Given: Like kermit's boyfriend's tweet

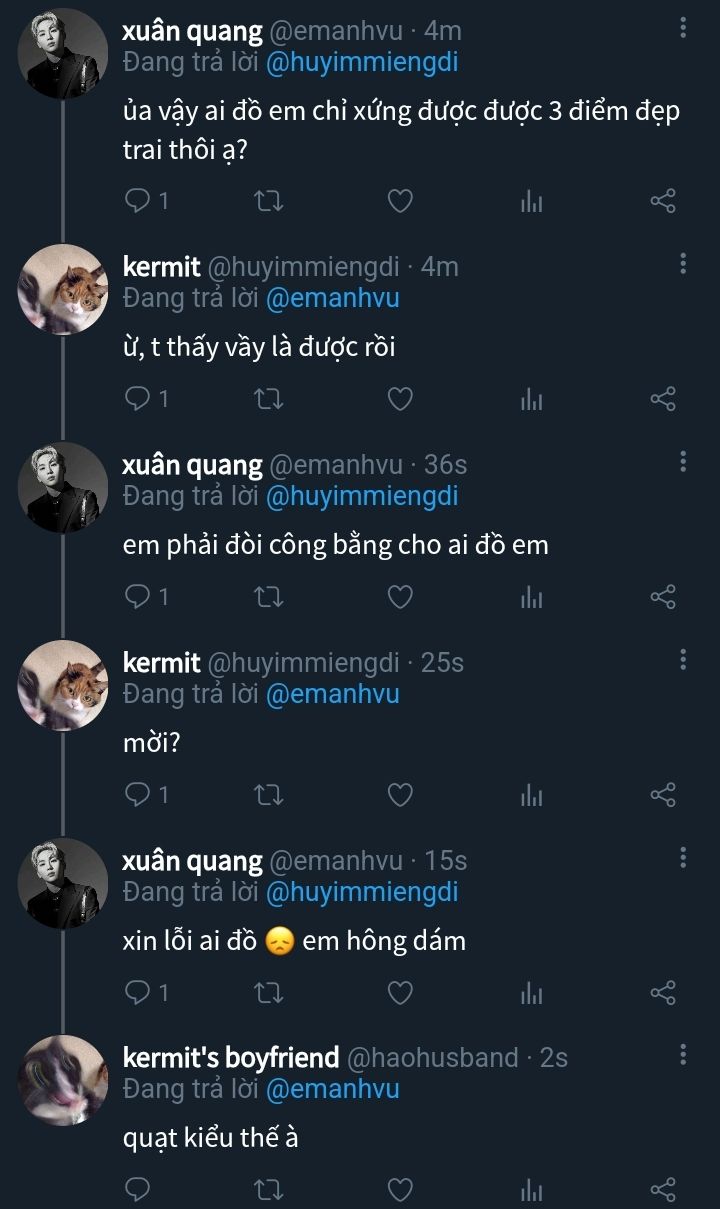Looking at the screenshot, I should pos(400,1189).
